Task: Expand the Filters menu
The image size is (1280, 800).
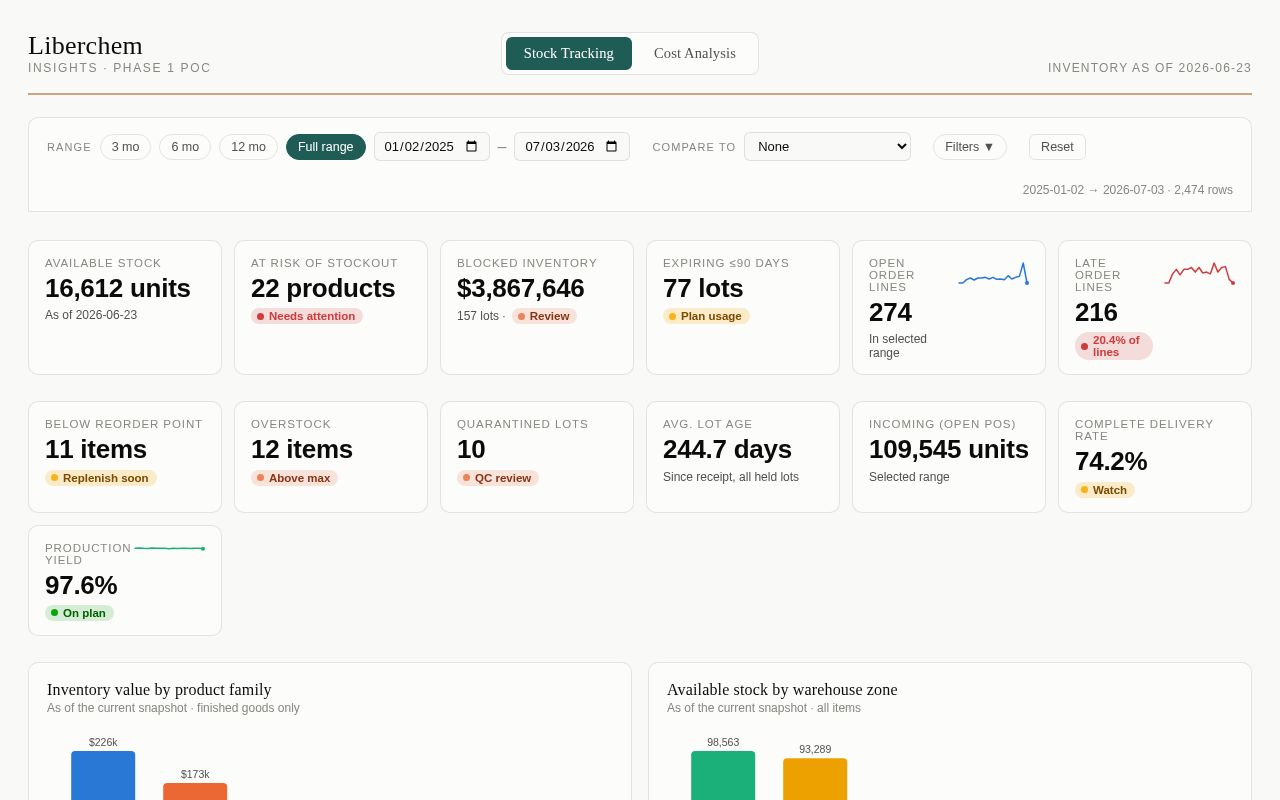Action: [970, 147]
